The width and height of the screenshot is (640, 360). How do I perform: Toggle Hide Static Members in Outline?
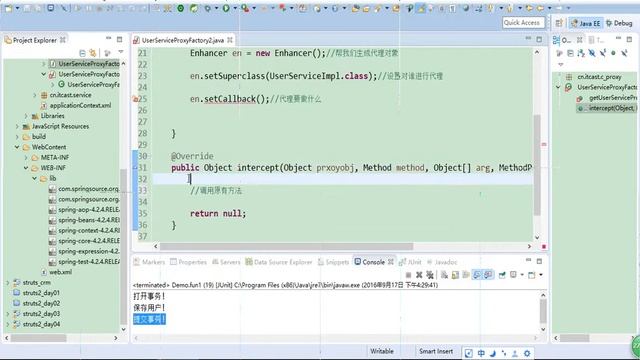coord(602,53)
